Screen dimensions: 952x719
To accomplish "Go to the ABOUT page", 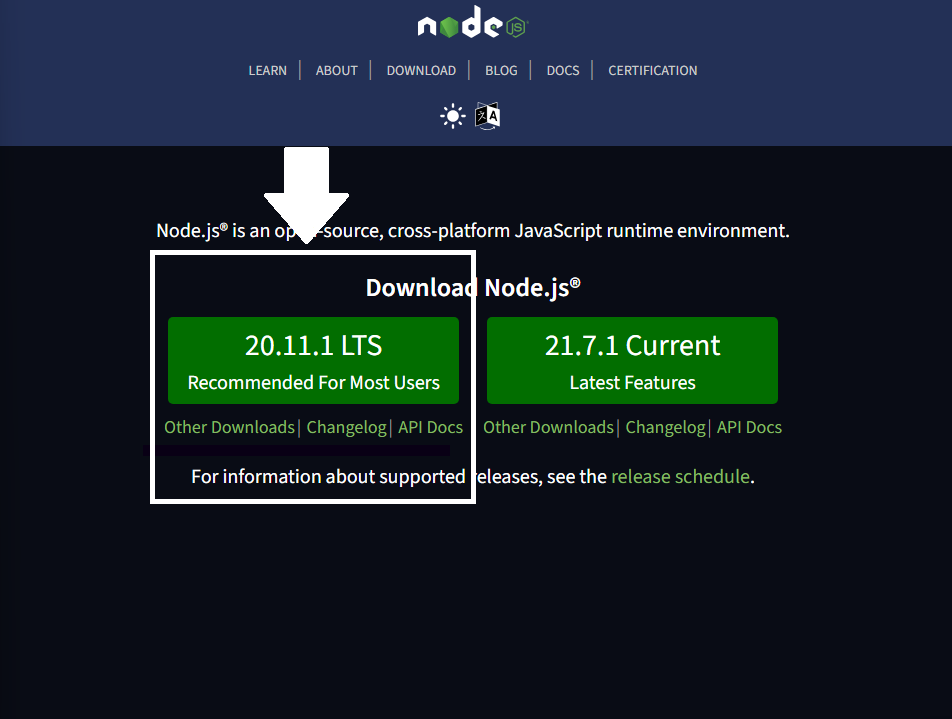I will click(336, 70).
